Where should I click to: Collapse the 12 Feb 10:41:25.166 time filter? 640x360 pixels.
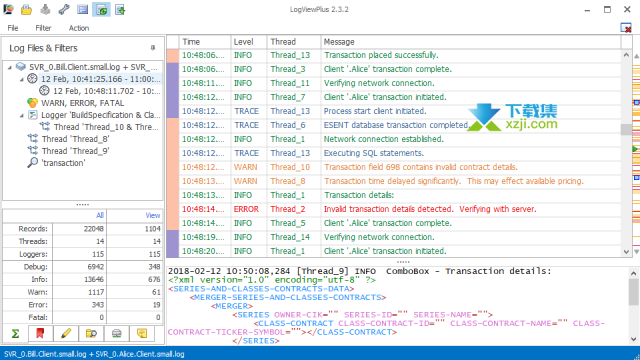pos(22,79)
